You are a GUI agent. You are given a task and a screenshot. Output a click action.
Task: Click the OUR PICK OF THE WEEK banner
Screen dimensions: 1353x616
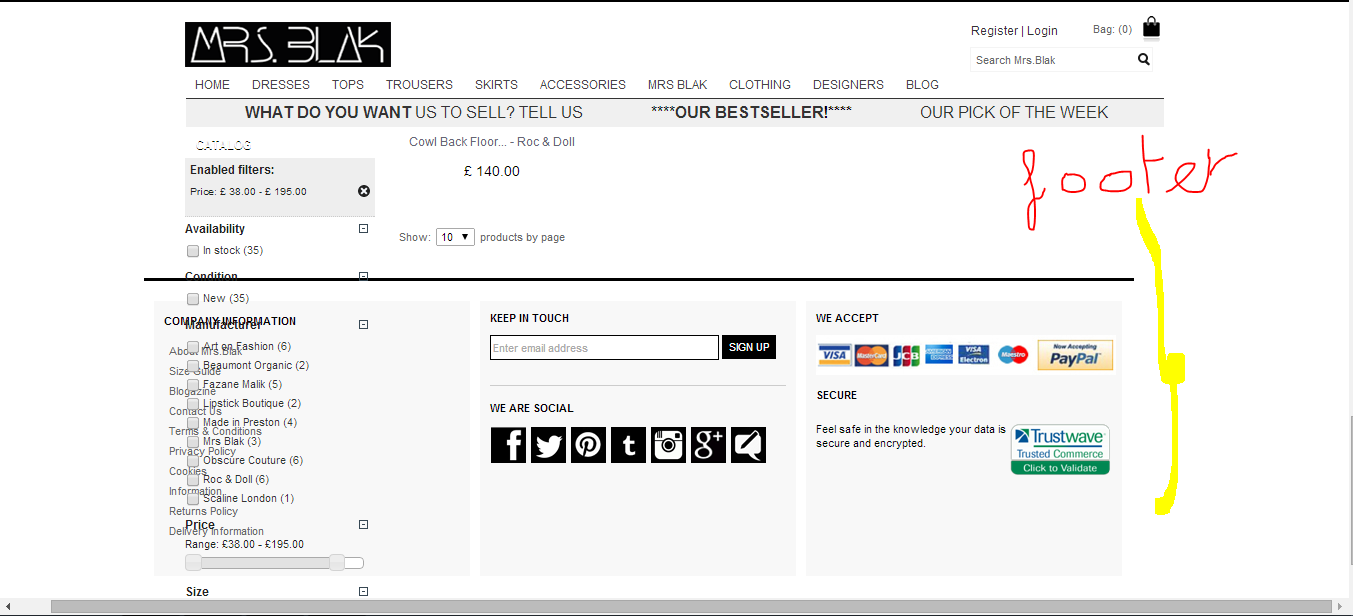[x=1014, y=112]
